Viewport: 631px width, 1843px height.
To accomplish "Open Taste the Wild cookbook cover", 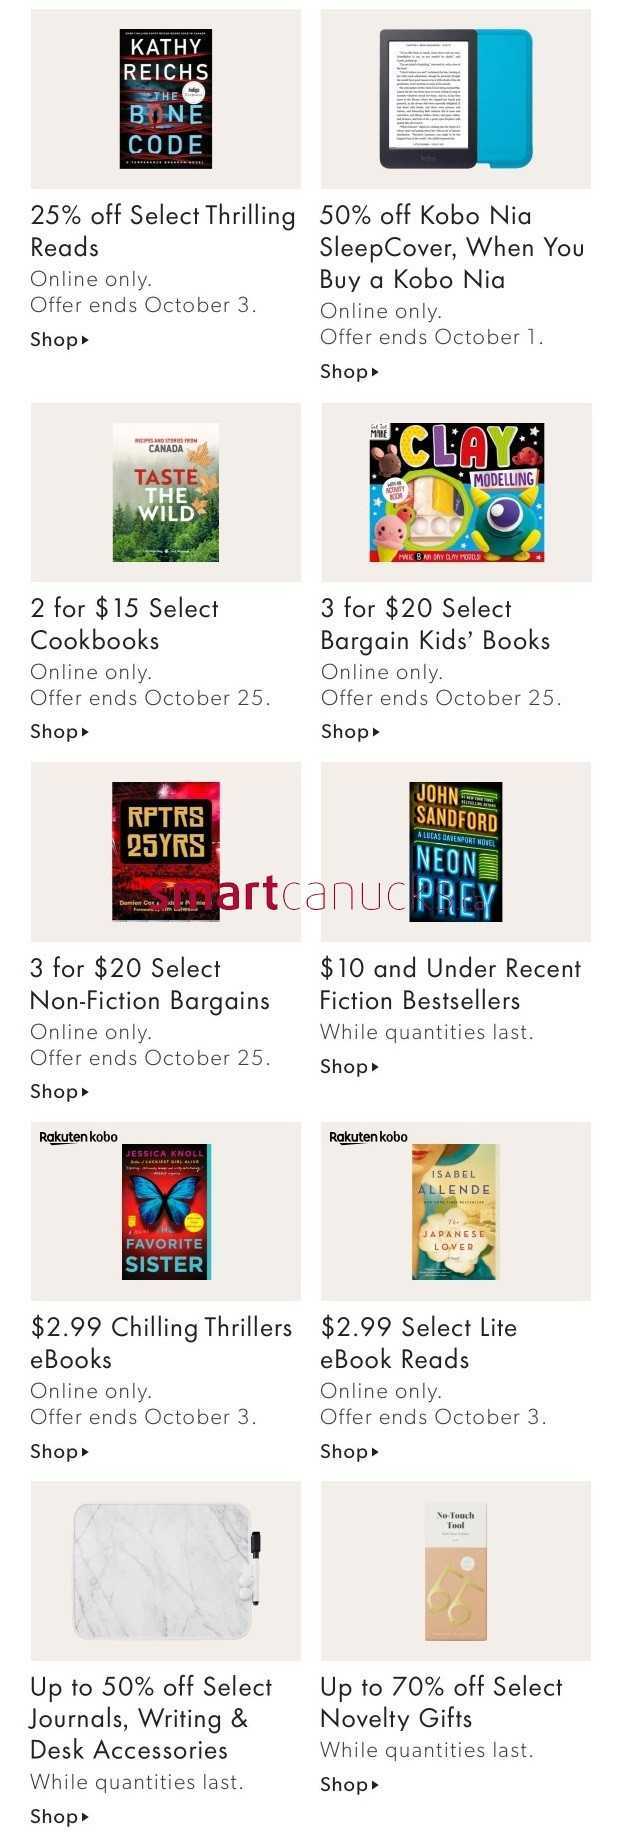I will tap(165, 492).
